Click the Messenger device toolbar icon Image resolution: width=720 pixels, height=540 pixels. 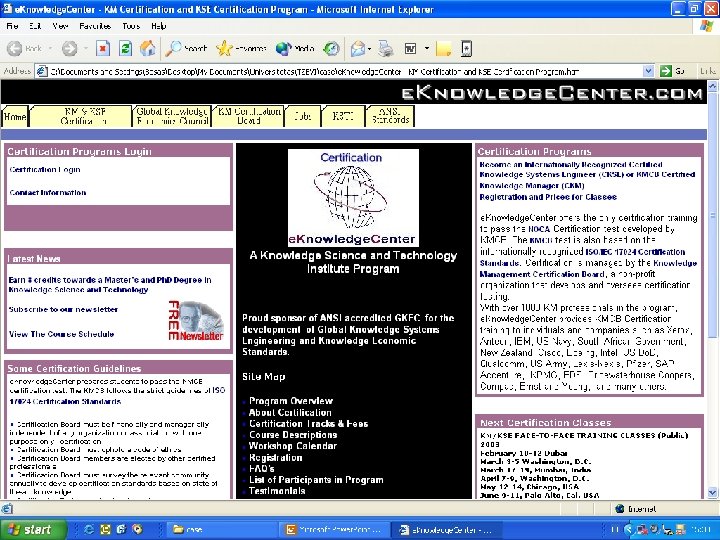click(x=466, y=48)
